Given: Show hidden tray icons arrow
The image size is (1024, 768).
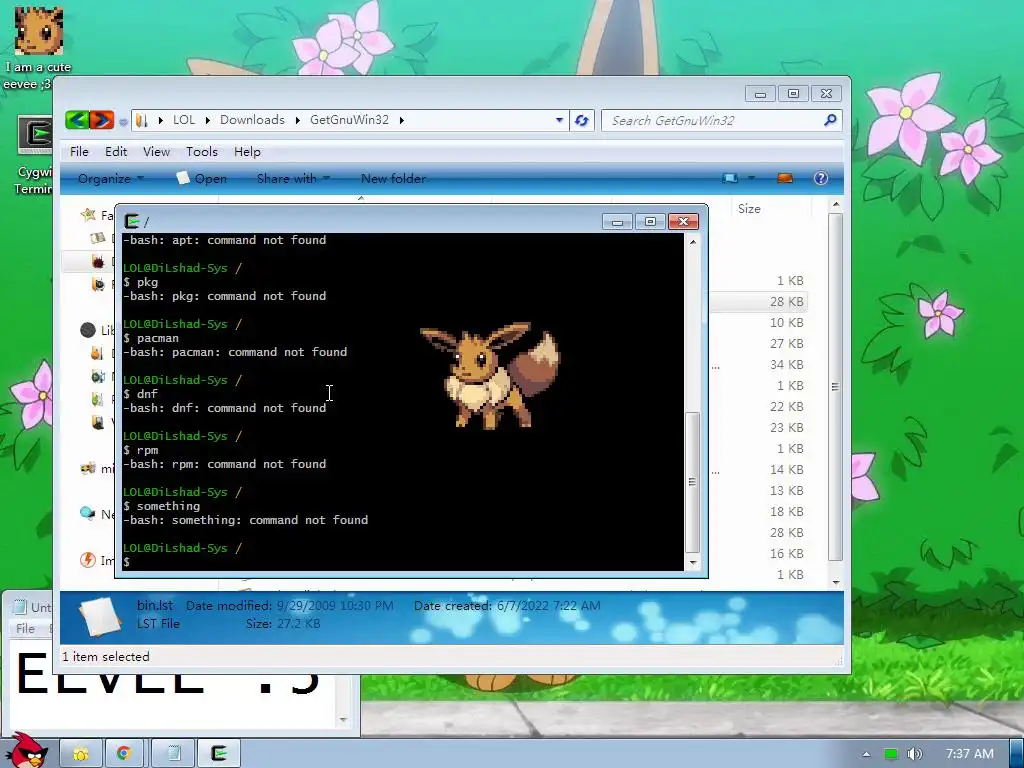Looking at the screenshot, I should coord(866,754).
